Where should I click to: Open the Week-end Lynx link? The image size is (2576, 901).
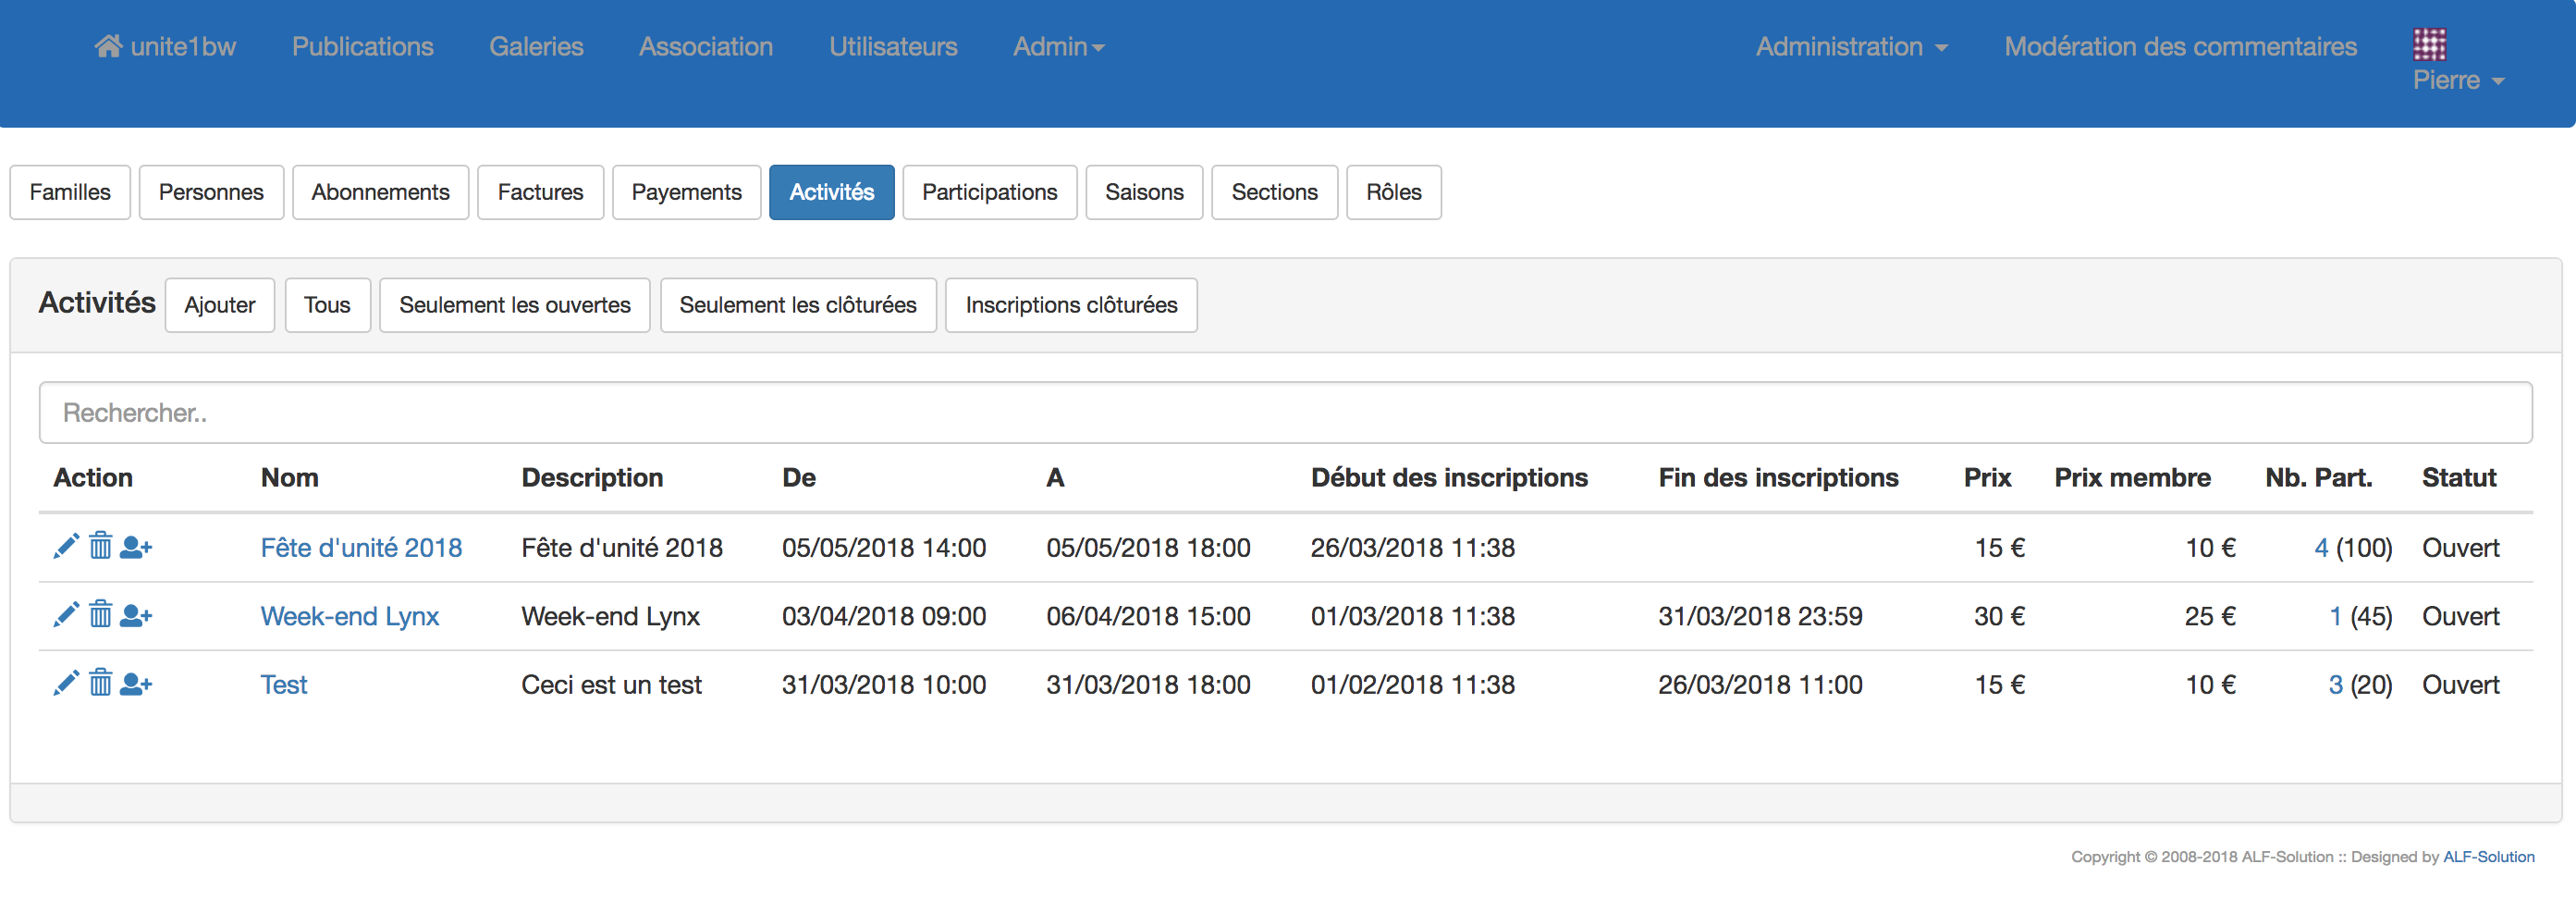click(x=349, y=616)
